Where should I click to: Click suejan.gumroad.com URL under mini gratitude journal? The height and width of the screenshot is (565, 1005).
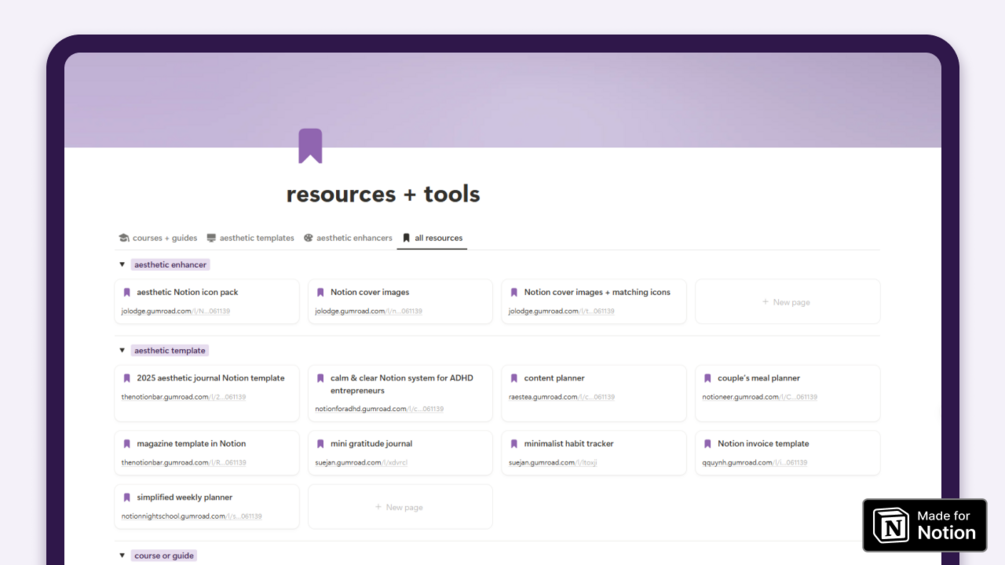(x=361, y=463)
